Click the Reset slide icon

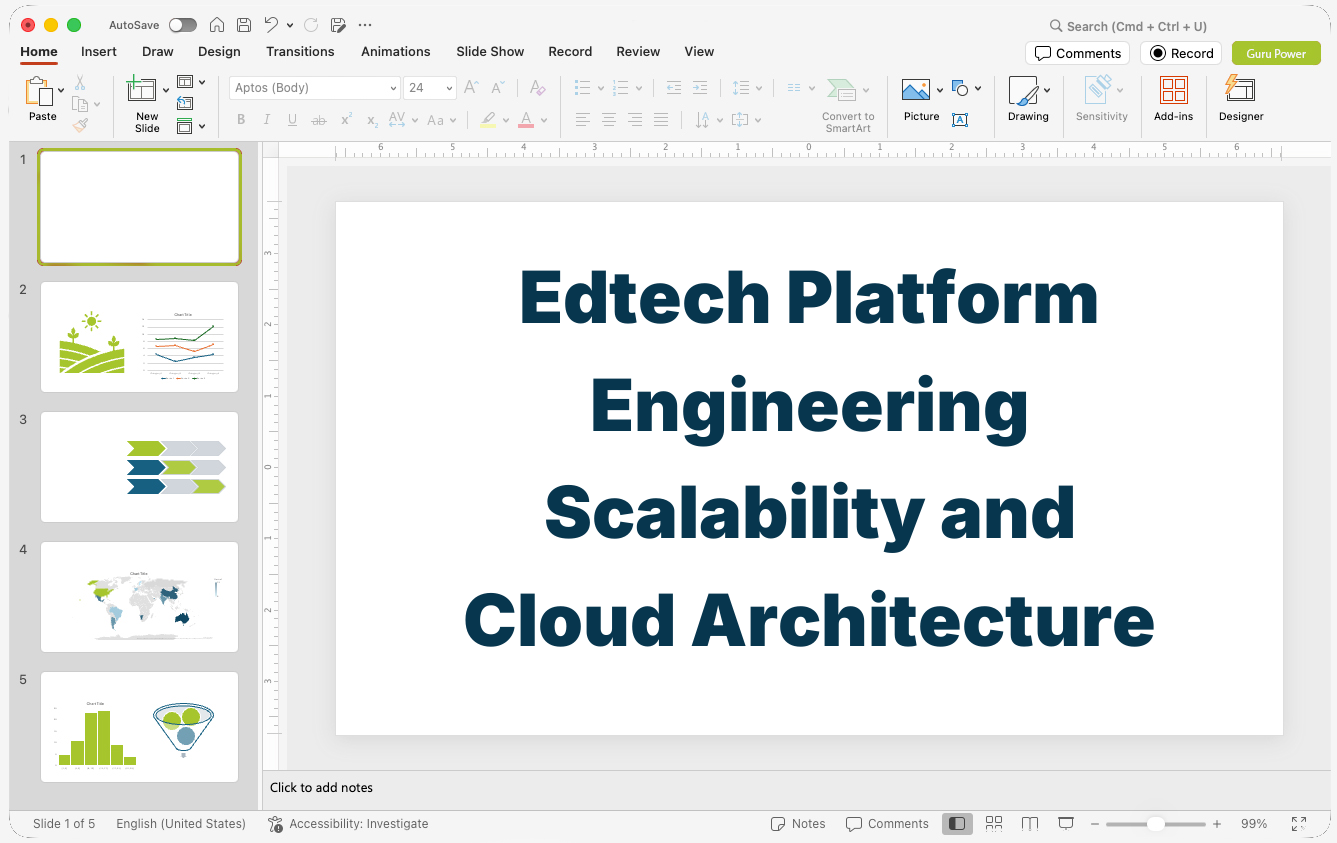pos(185,103)
